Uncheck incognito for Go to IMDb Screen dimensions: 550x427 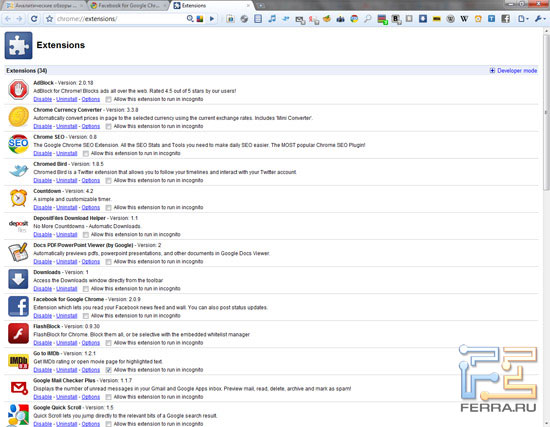coord(108,370)
